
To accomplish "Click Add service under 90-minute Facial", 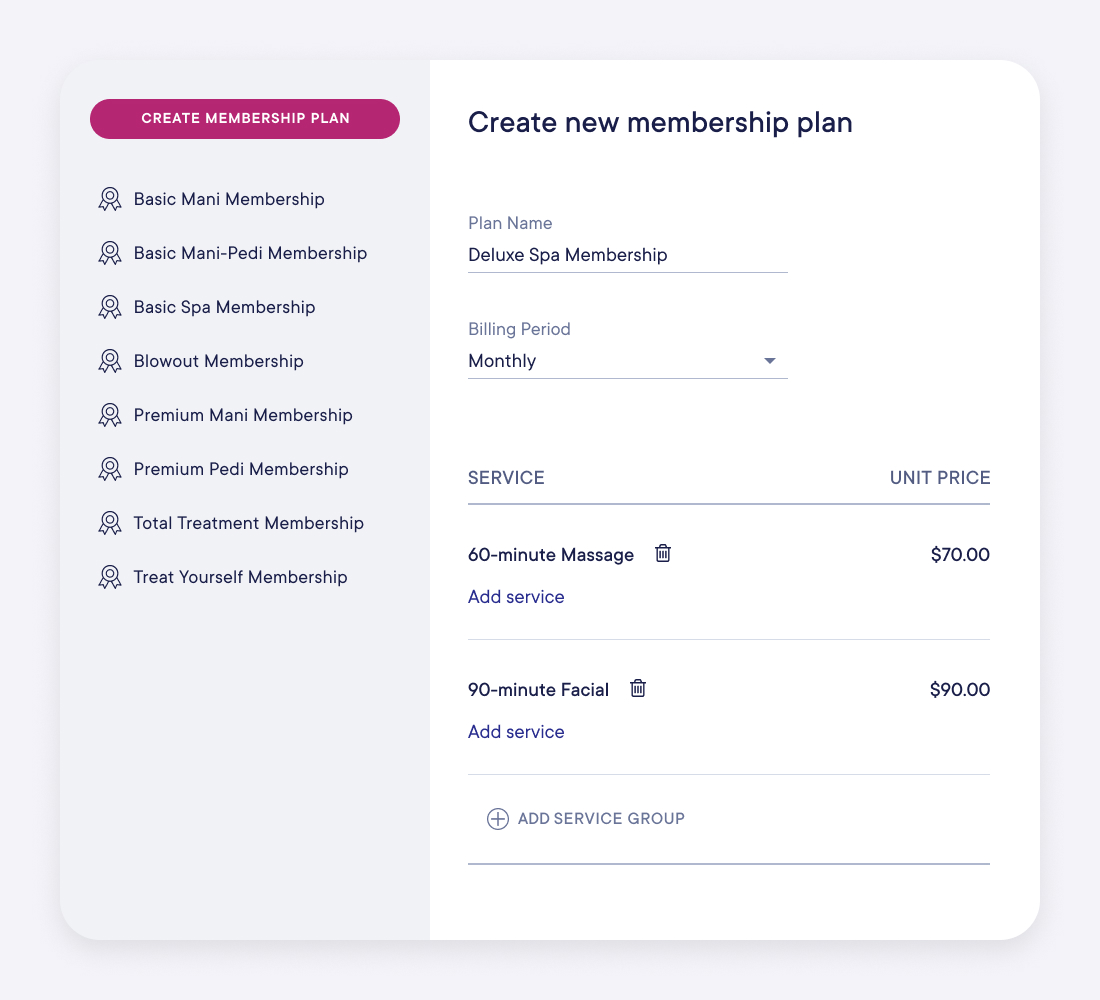I will coord(516,731).
